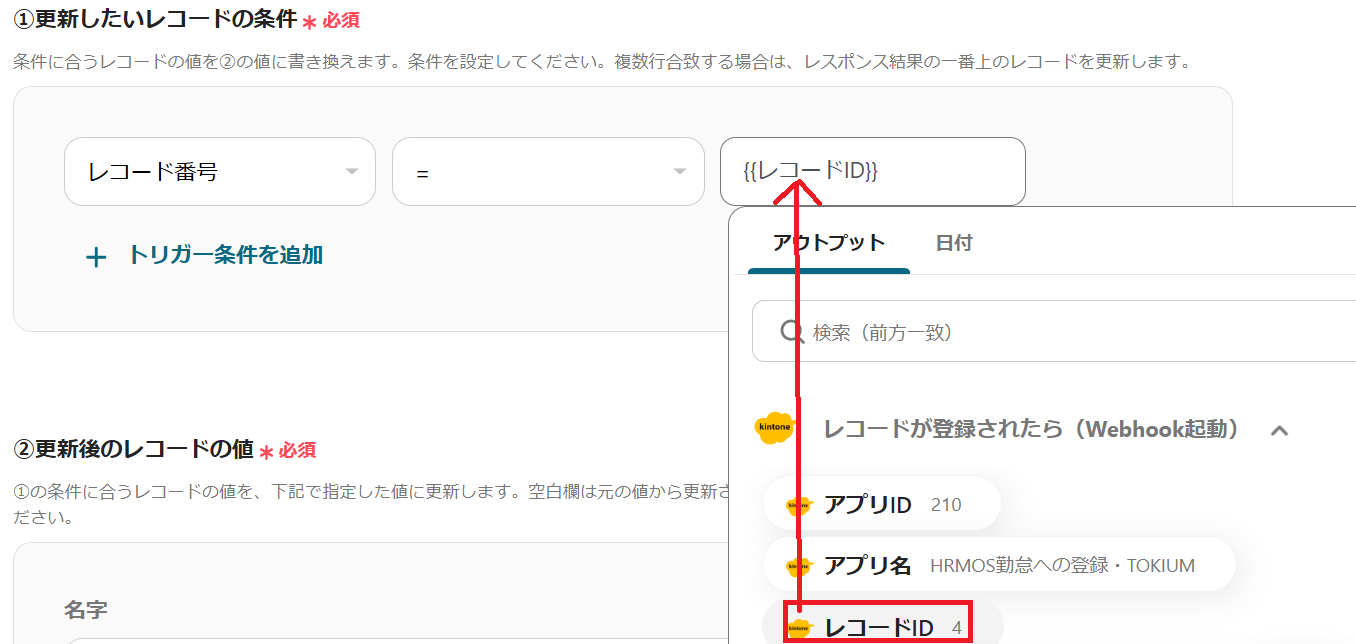Screen dimensions: 1356x644
Task: Click the kintone icon on レコードID chip
Action: point(798,628)
